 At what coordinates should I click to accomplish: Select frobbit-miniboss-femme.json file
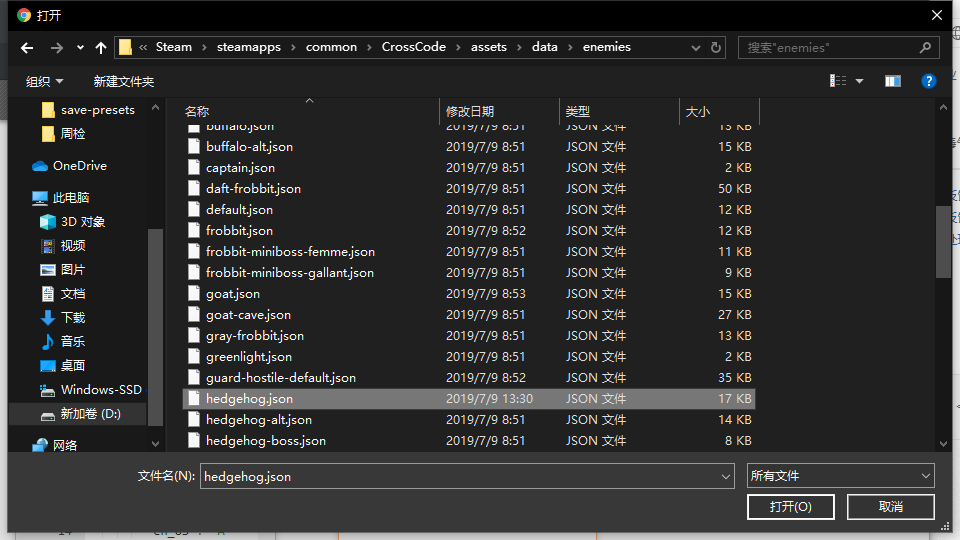(469, 252)
